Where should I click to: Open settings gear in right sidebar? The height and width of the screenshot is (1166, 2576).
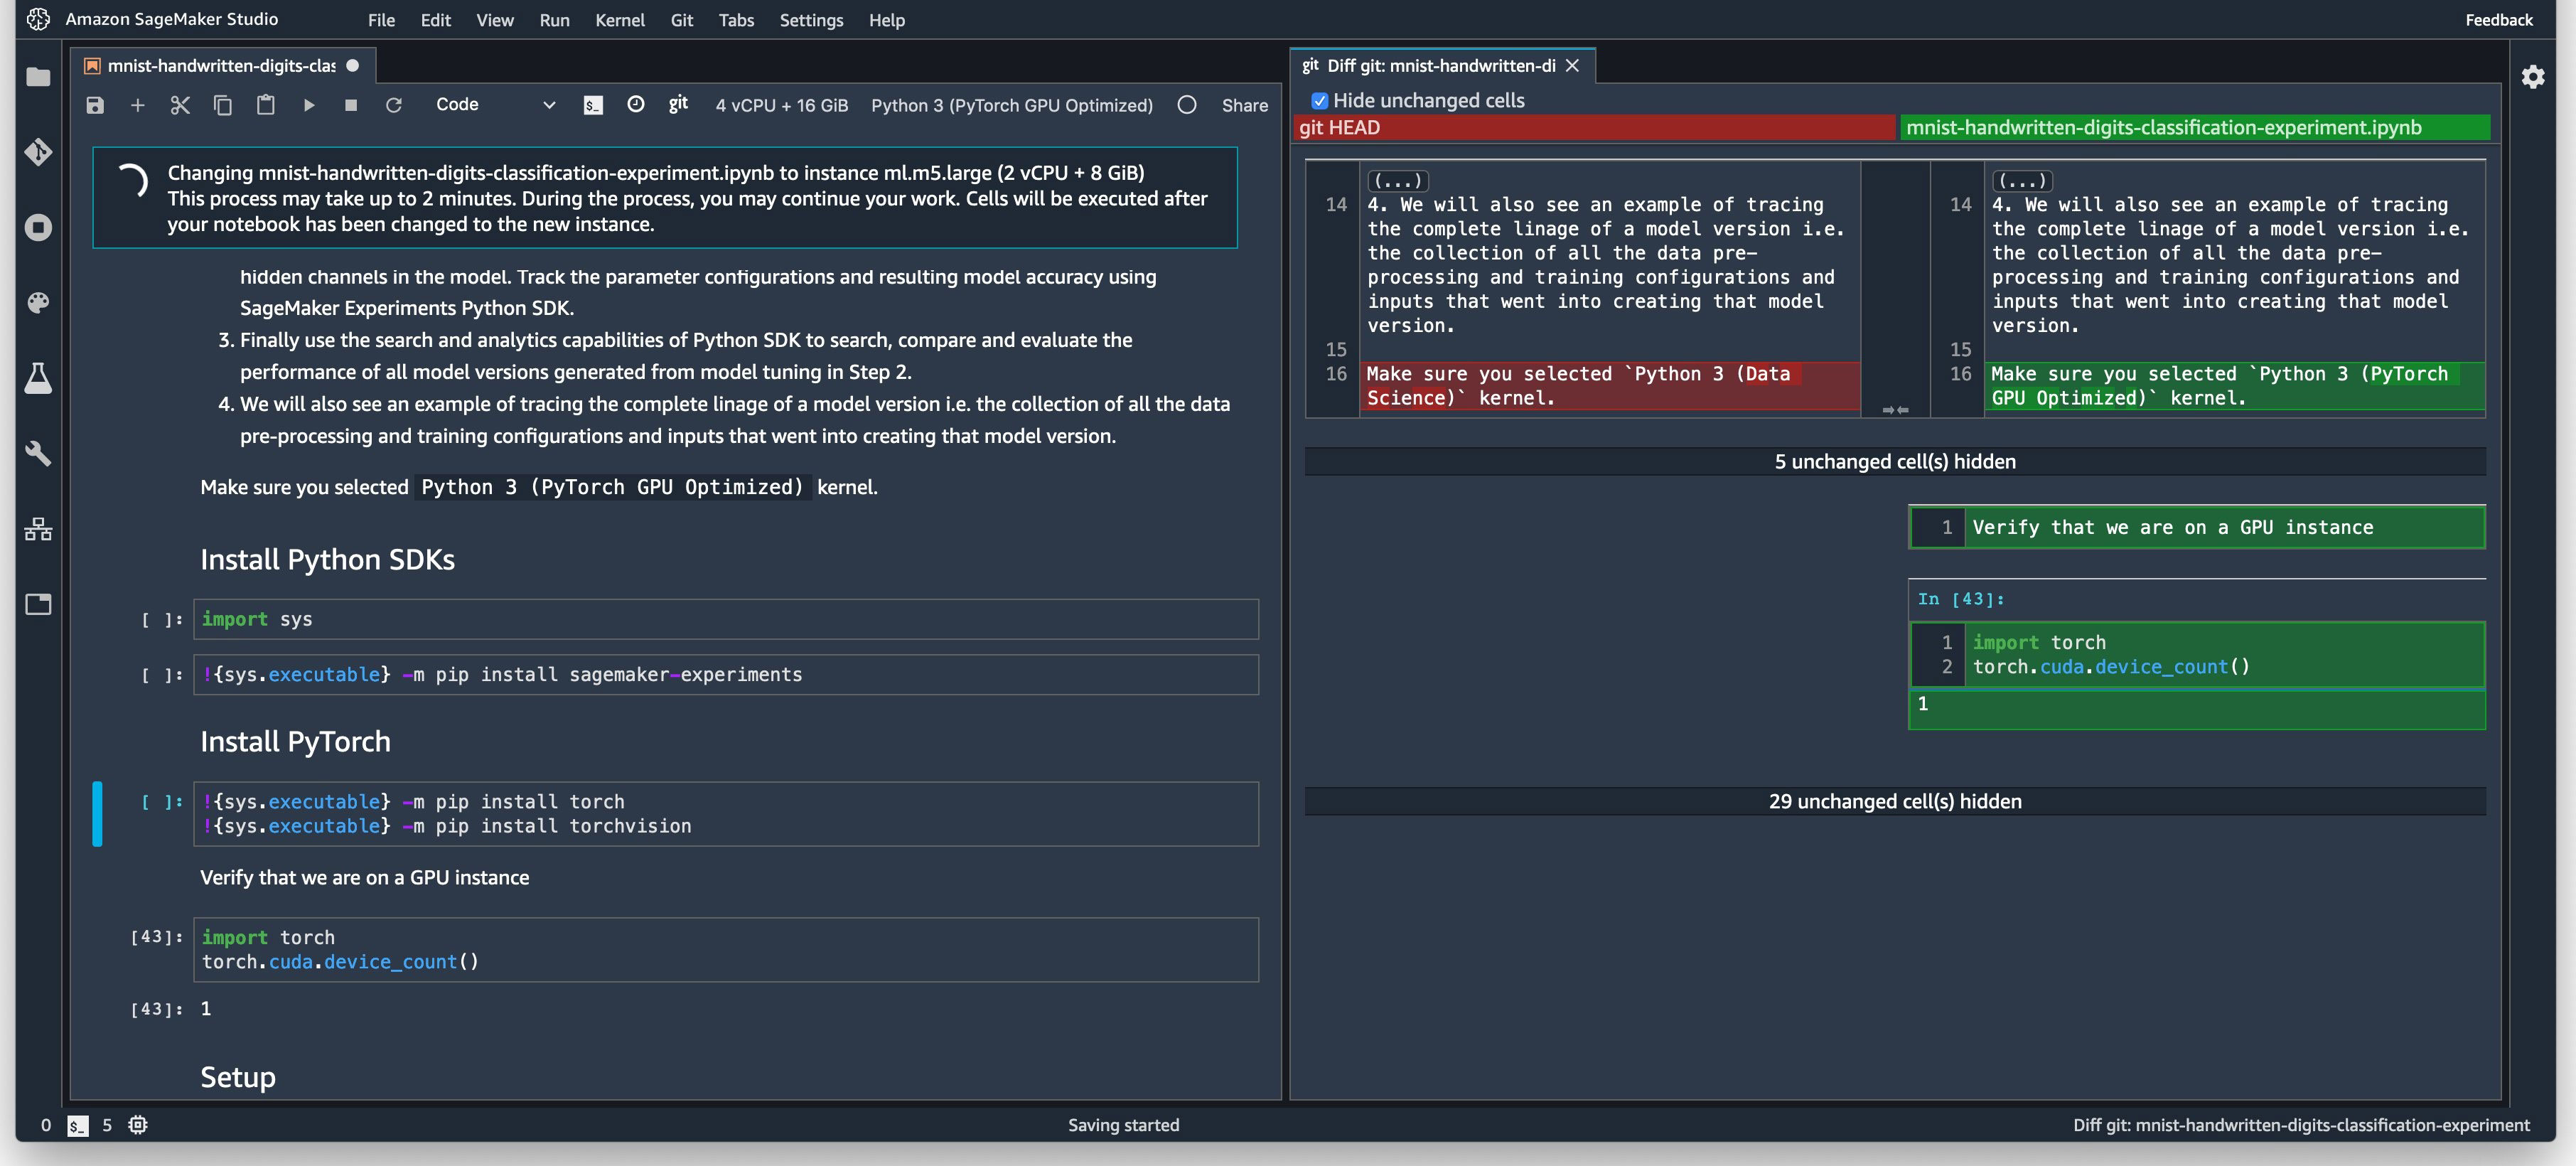(x=2533, y=77)
